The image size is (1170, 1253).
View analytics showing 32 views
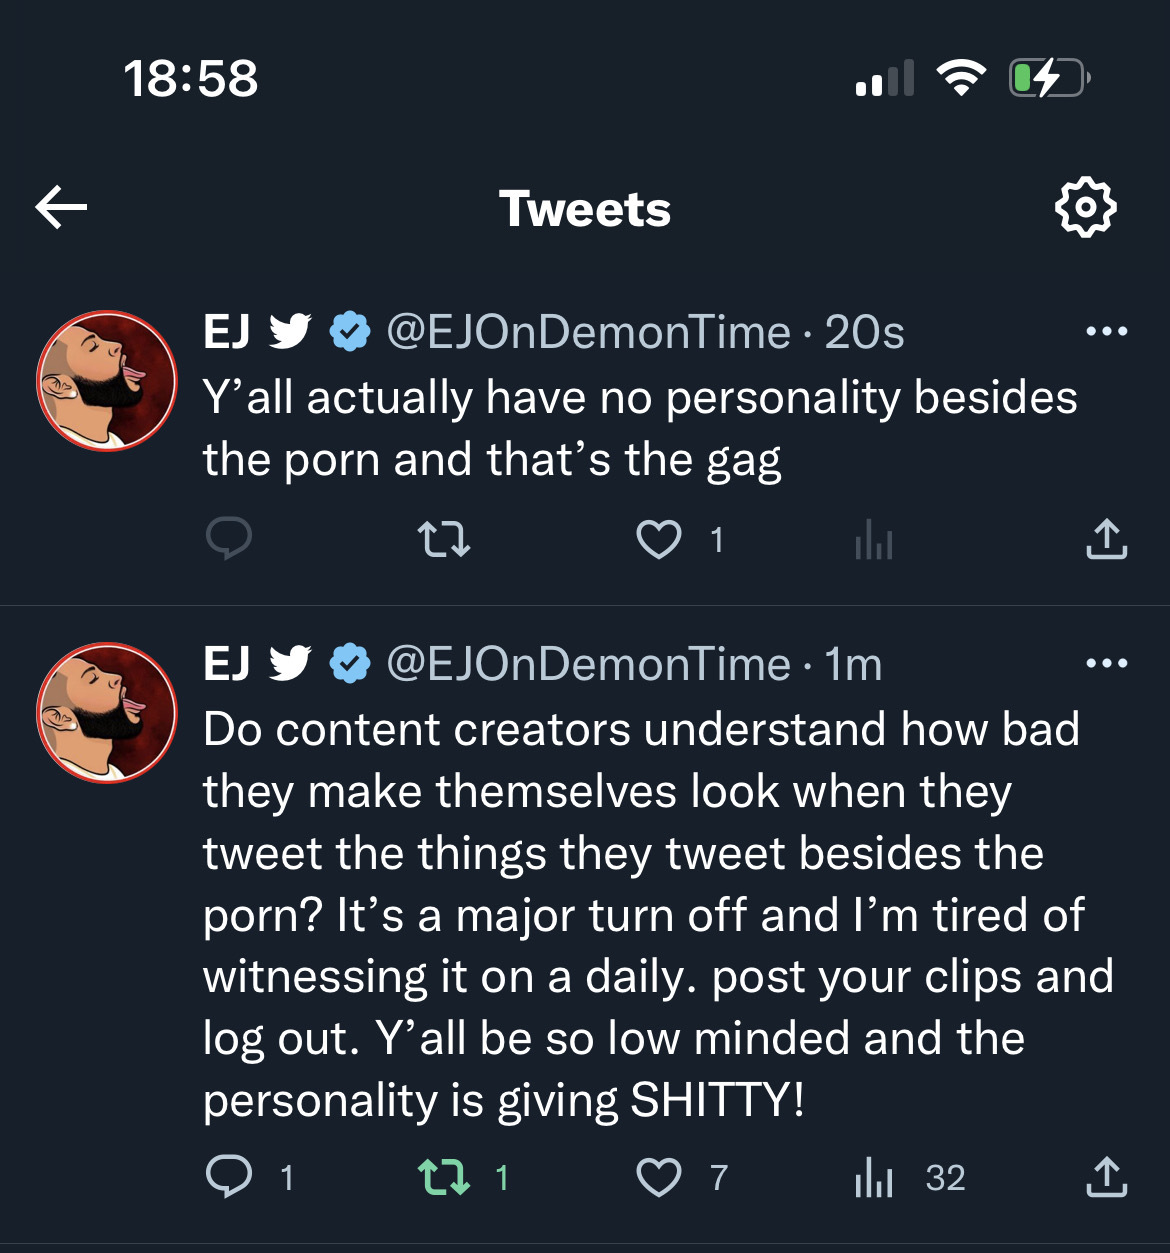[873, 1177]
